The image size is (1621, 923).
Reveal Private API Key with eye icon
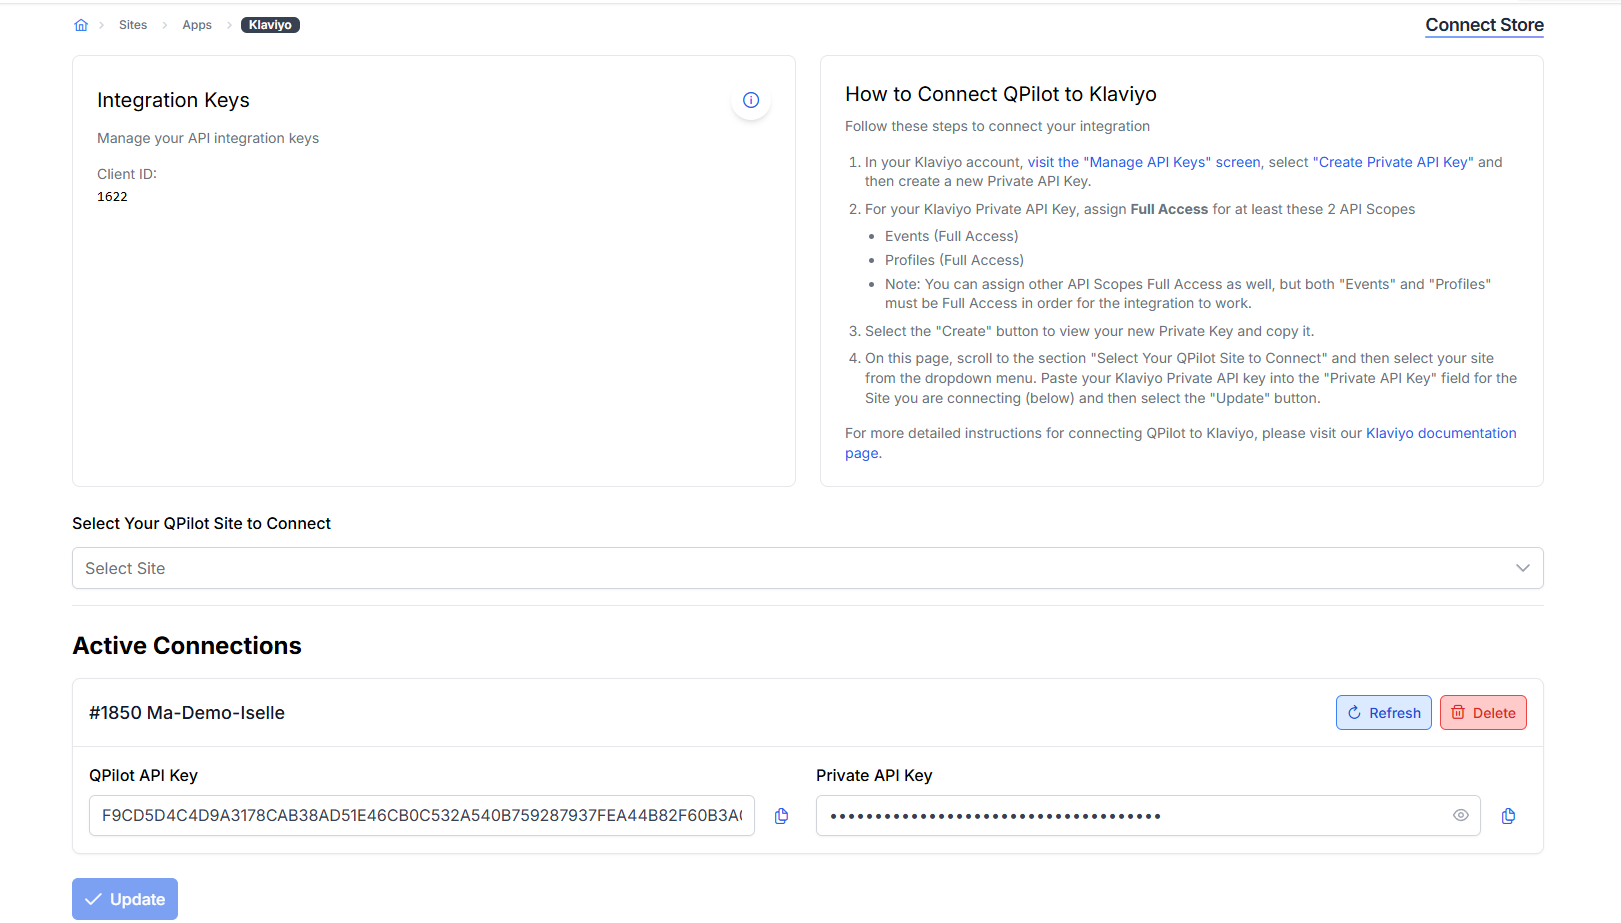pyautogui.click(x=1461, y=815)
